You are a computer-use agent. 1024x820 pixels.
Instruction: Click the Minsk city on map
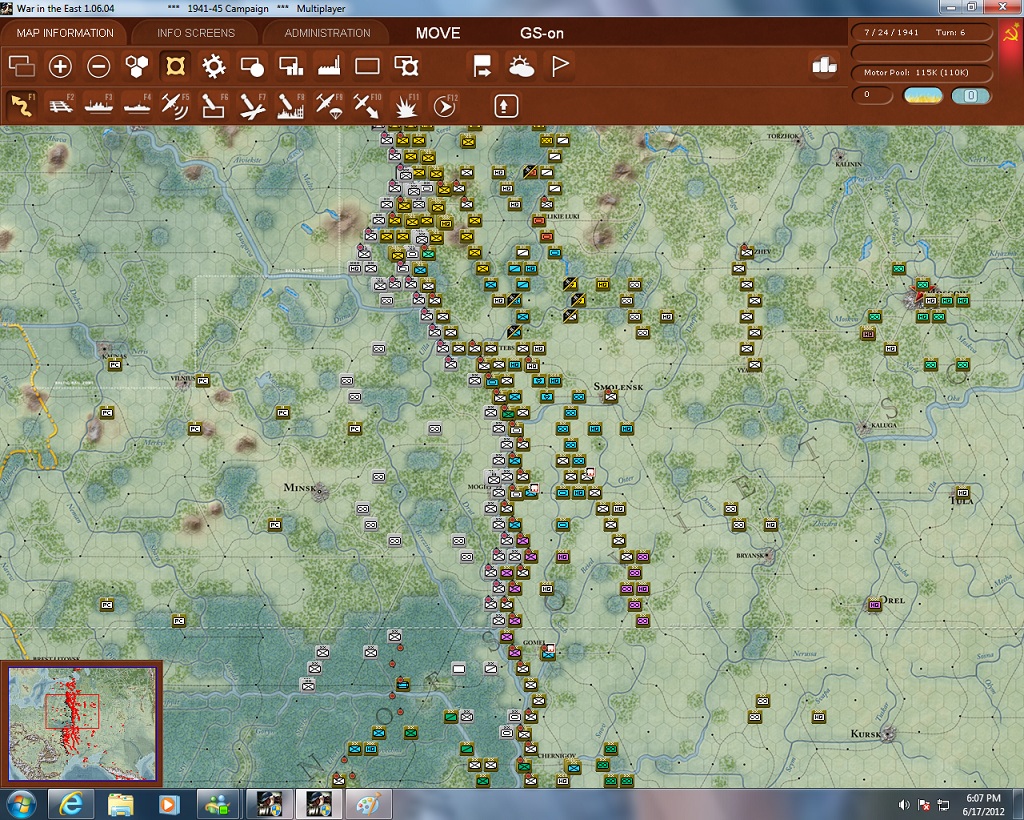click(319, 491)
